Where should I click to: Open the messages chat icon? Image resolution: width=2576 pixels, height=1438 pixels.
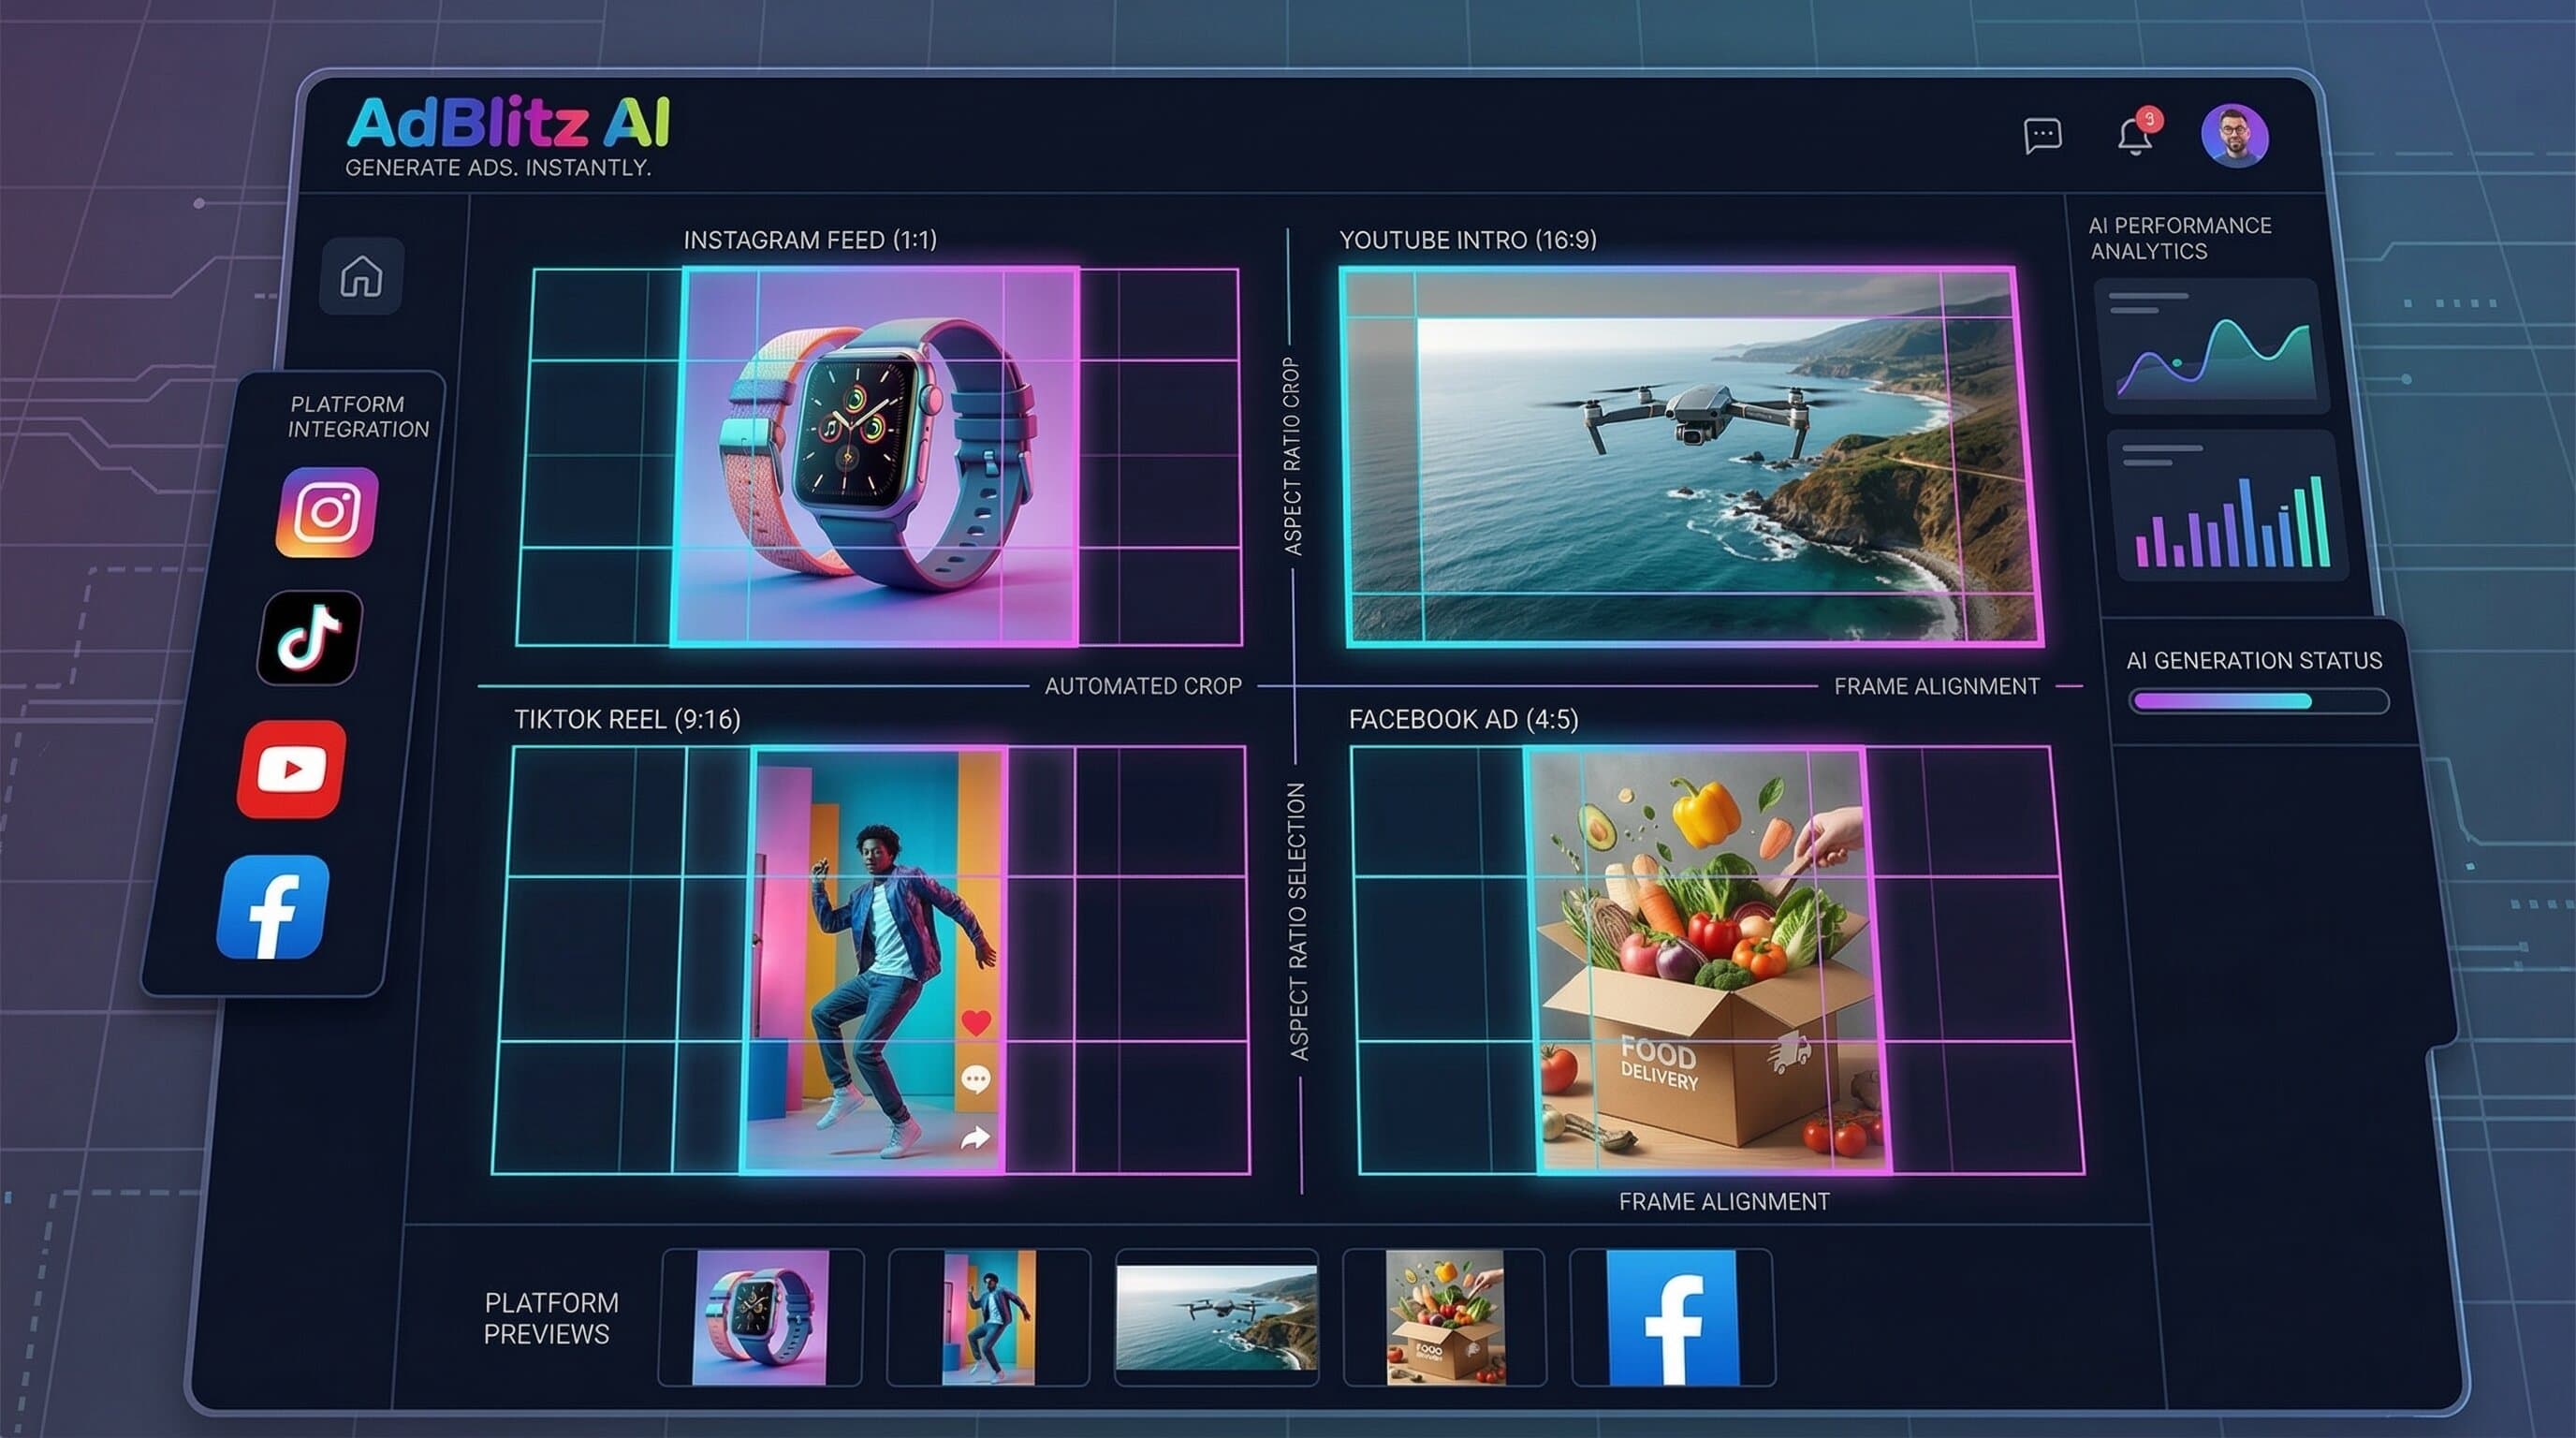[x=2044, y=136]
